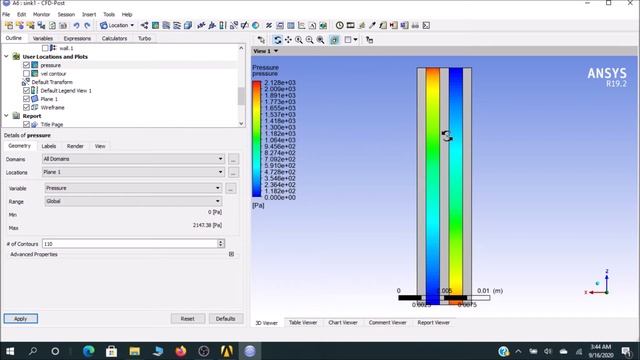Click the pressure legend color bar
Screen dimensions: 640x360
256,139
